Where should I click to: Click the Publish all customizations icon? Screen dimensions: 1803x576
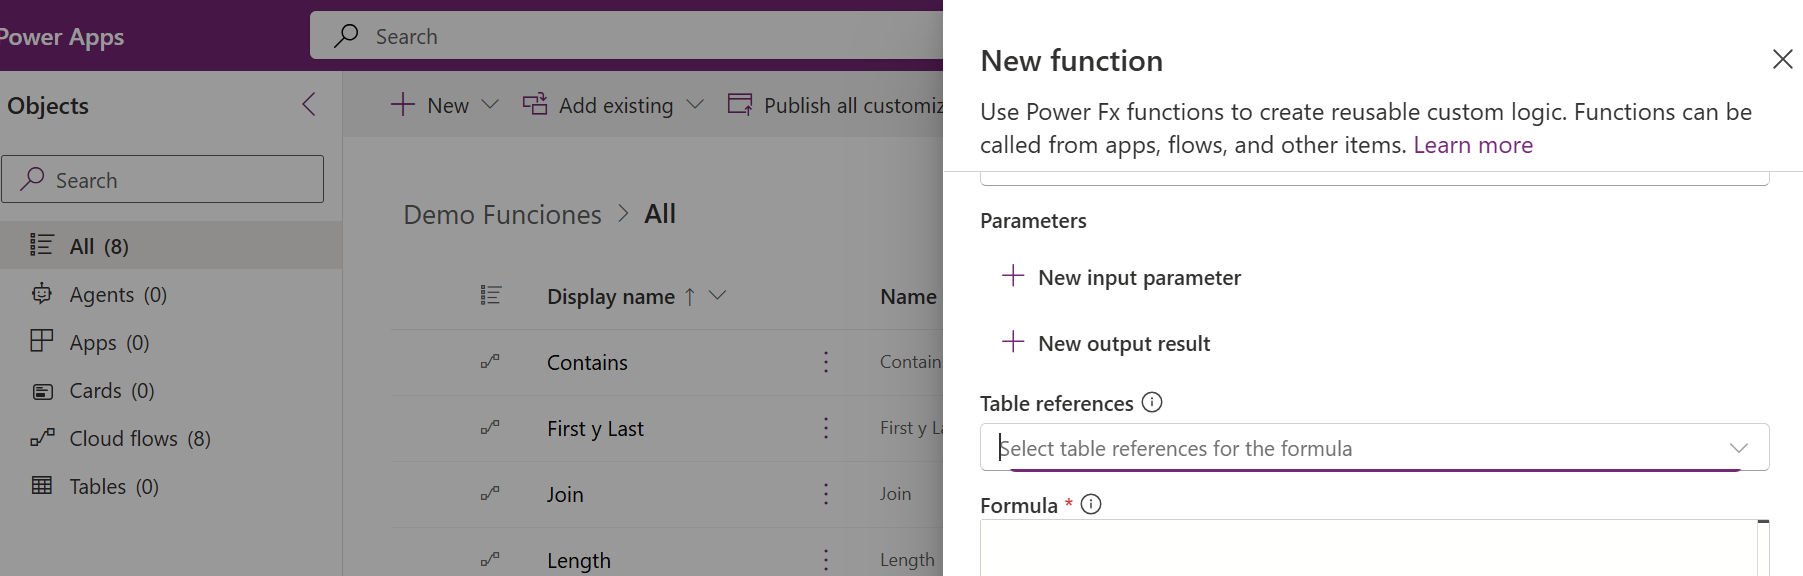pos(740,104)
